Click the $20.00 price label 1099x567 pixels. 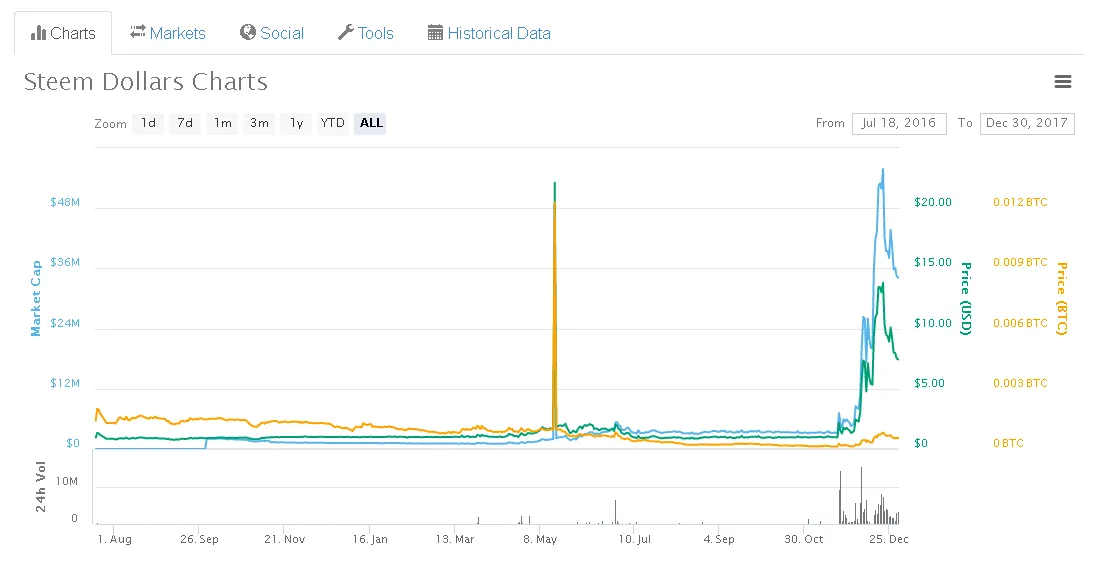coord(933,202)
